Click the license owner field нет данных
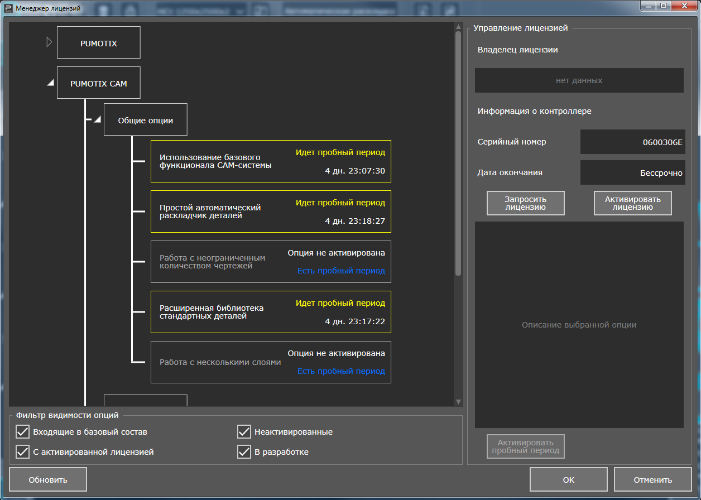The image size is (701, 500). point(579,81)
